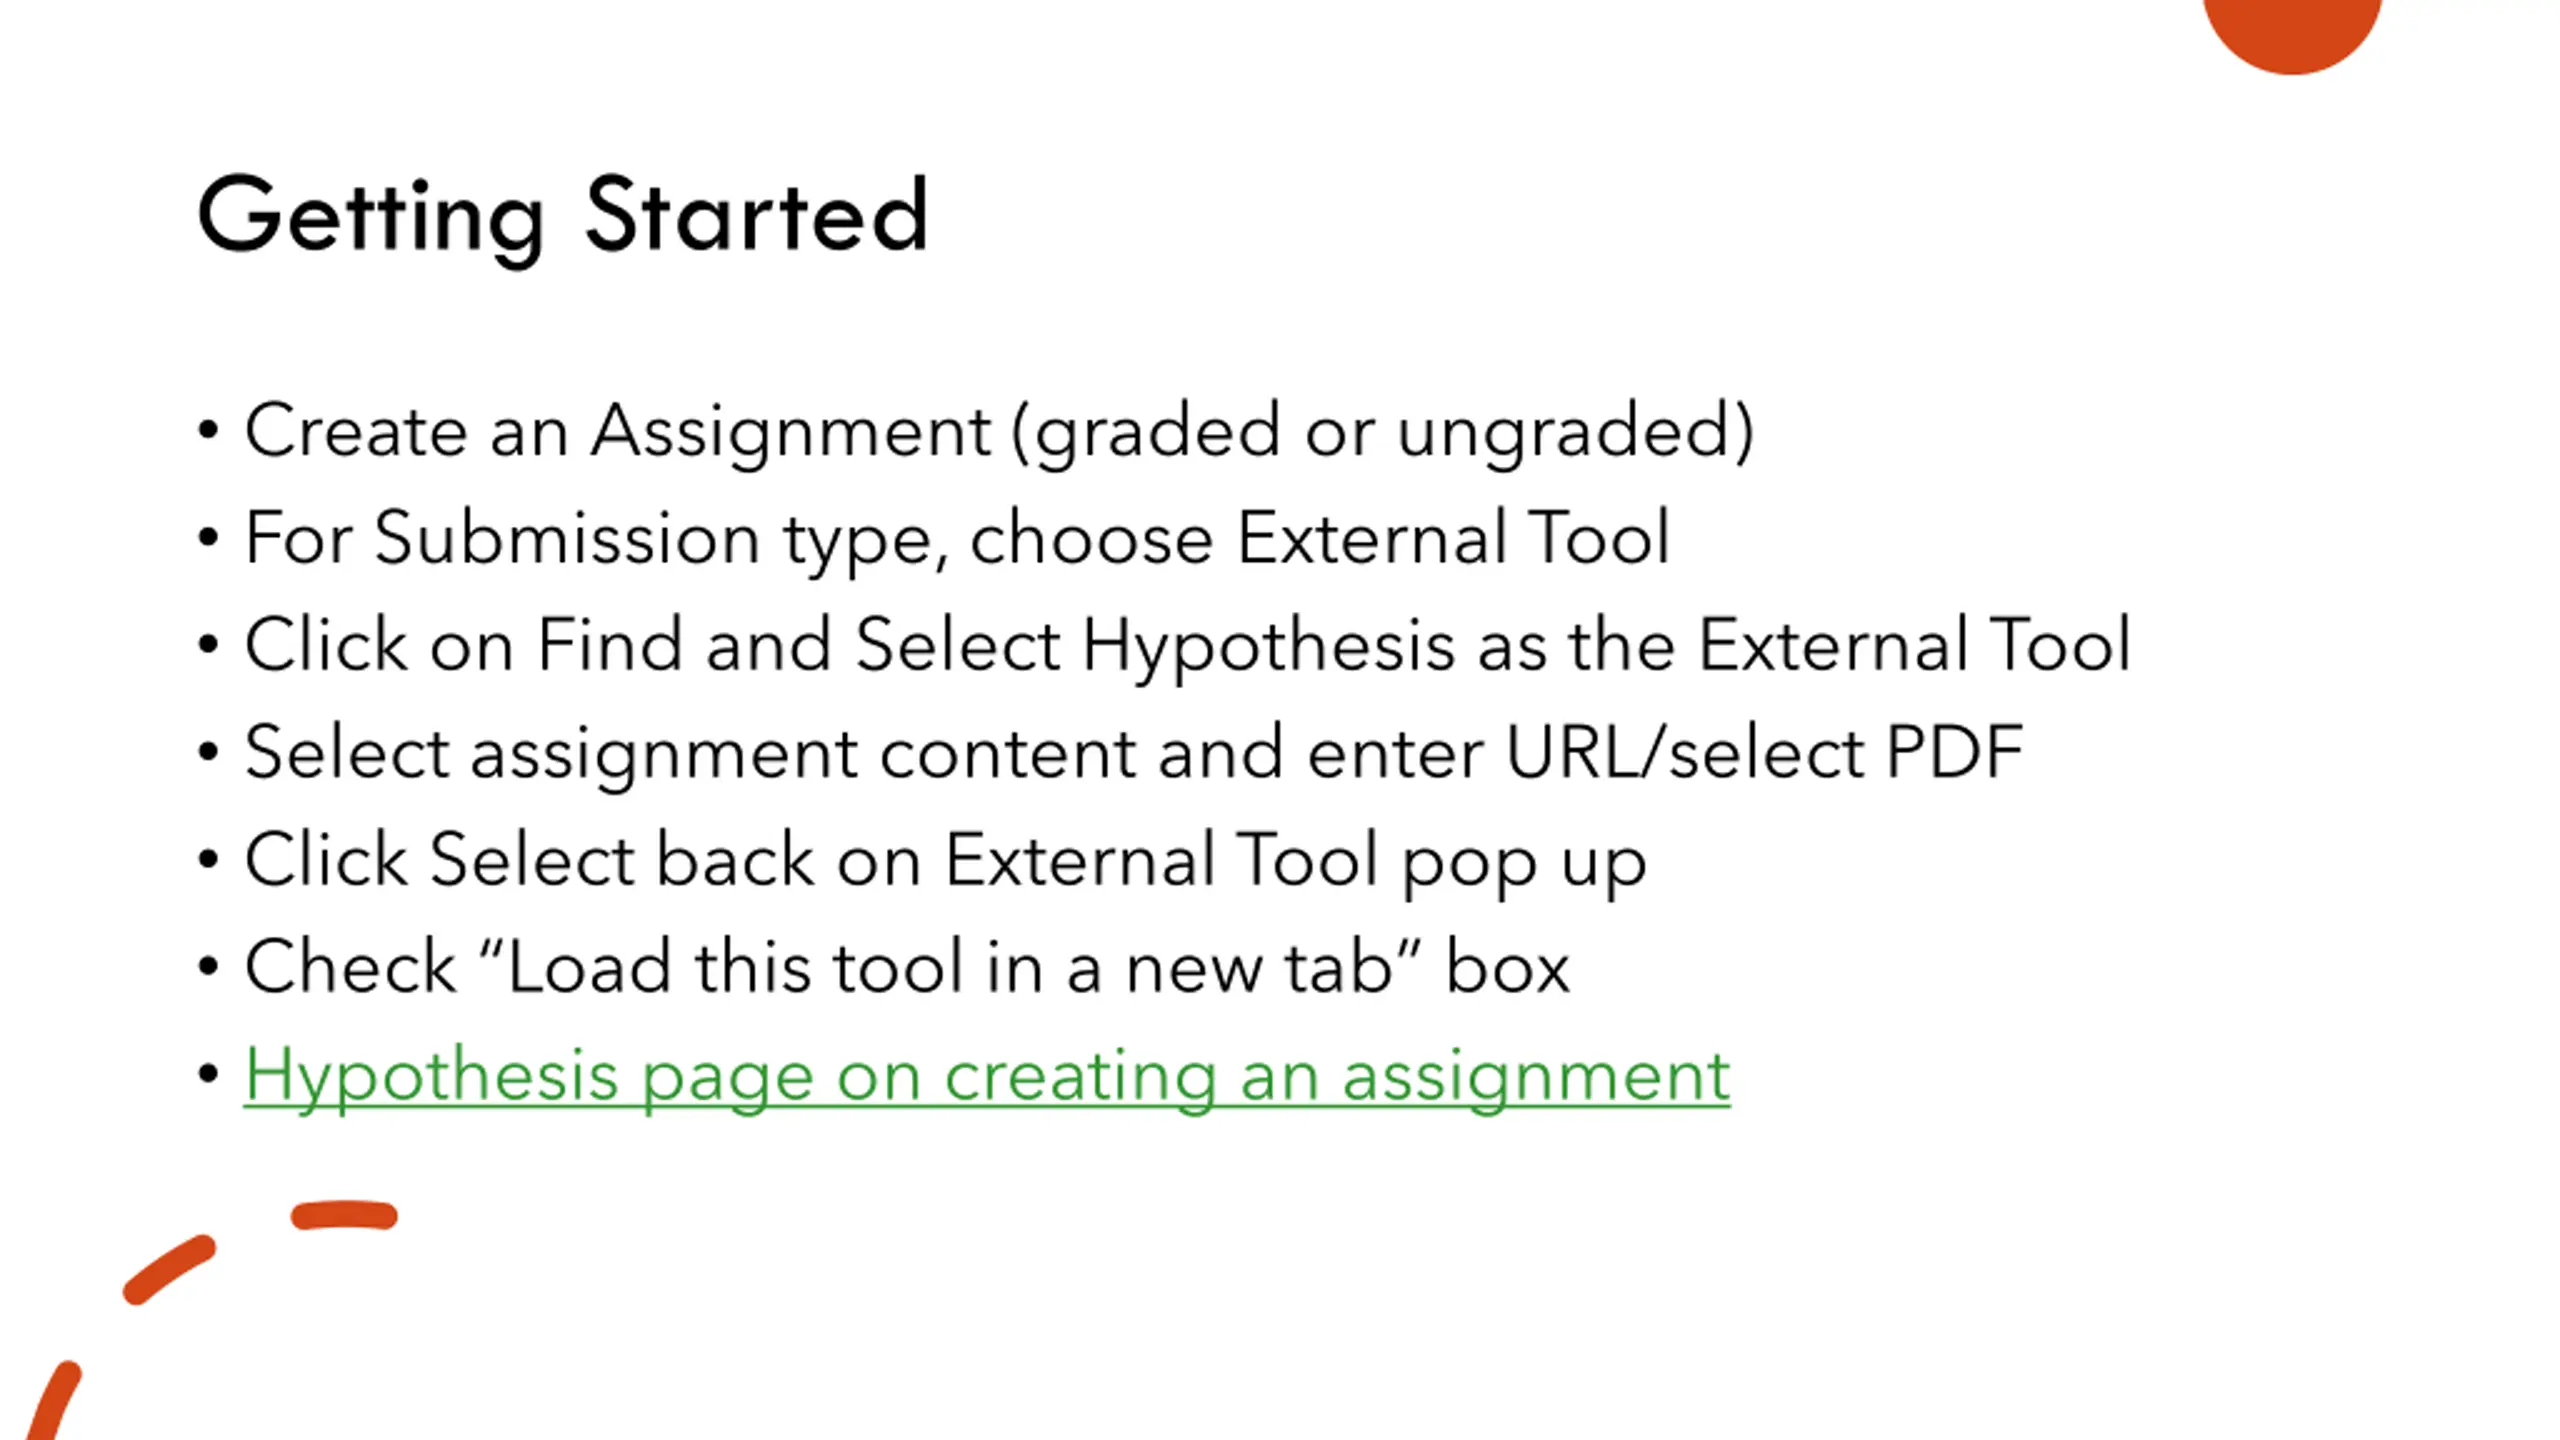The height and width of the screenshot is (1440, 2560).
Task: Open the Hypothesis page on creating an assignment link
Action: [x=987, y=1076]
